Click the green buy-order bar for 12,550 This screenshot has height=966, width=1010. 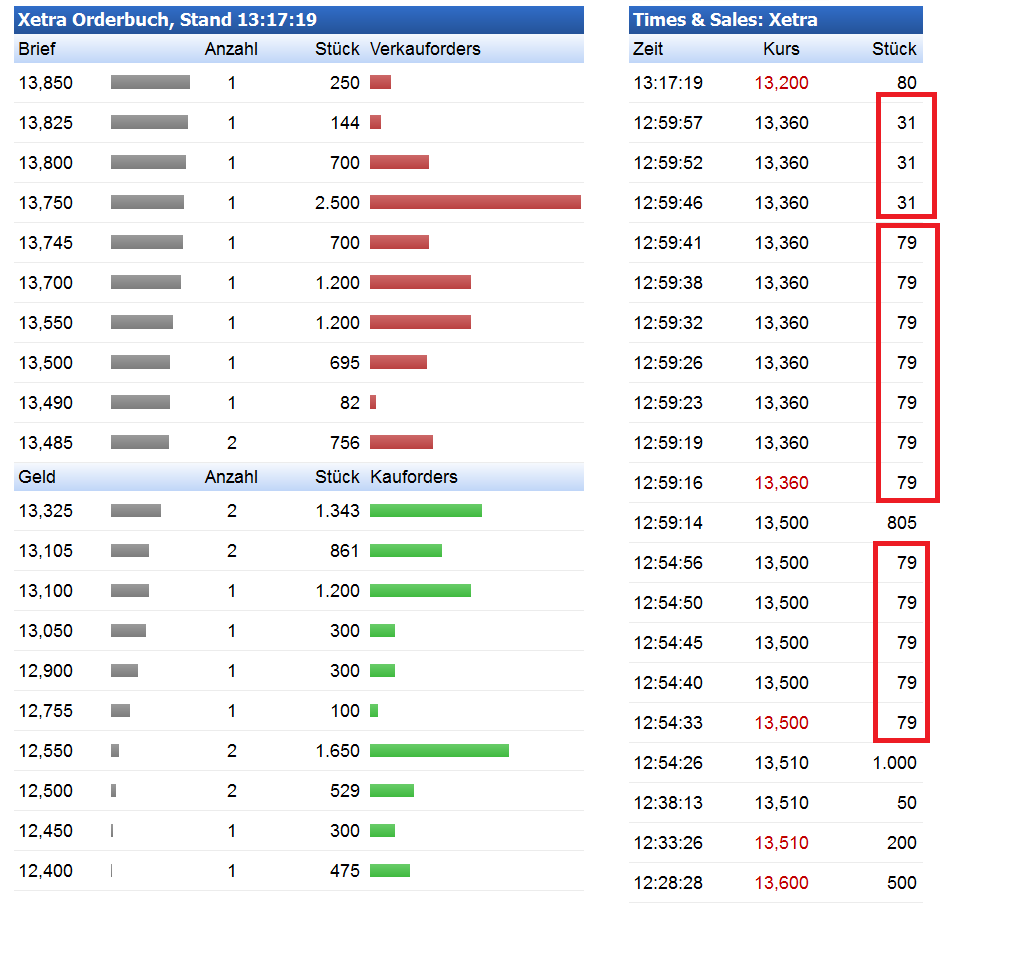(439, 750)
